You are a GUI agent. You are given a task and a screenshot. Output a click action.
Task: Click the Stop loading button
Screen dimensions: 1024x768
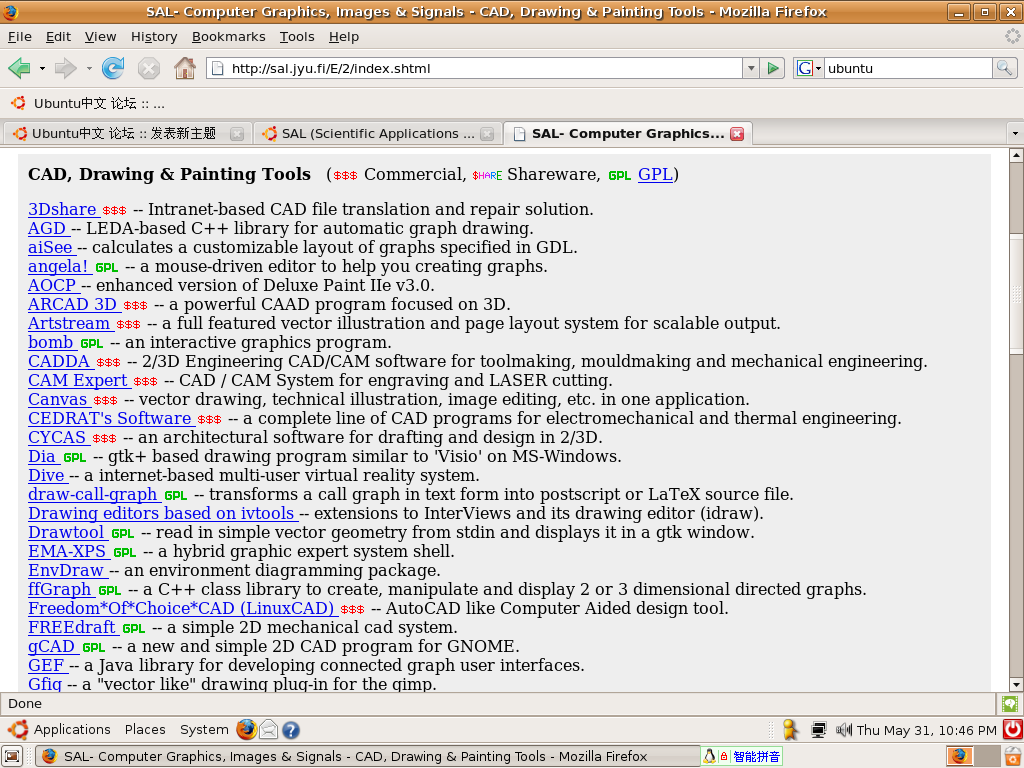tap(149, 68)
